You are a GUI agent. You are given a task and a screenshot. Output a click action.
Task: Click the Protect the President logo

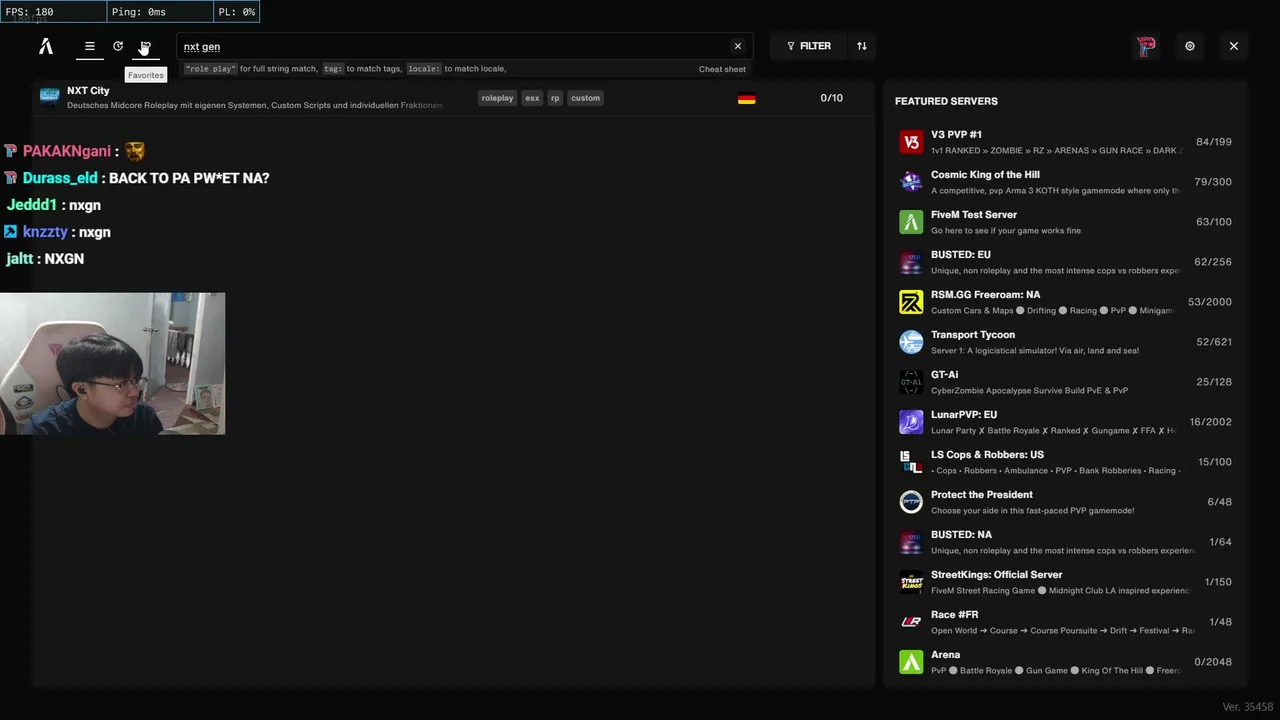(911, 502)
